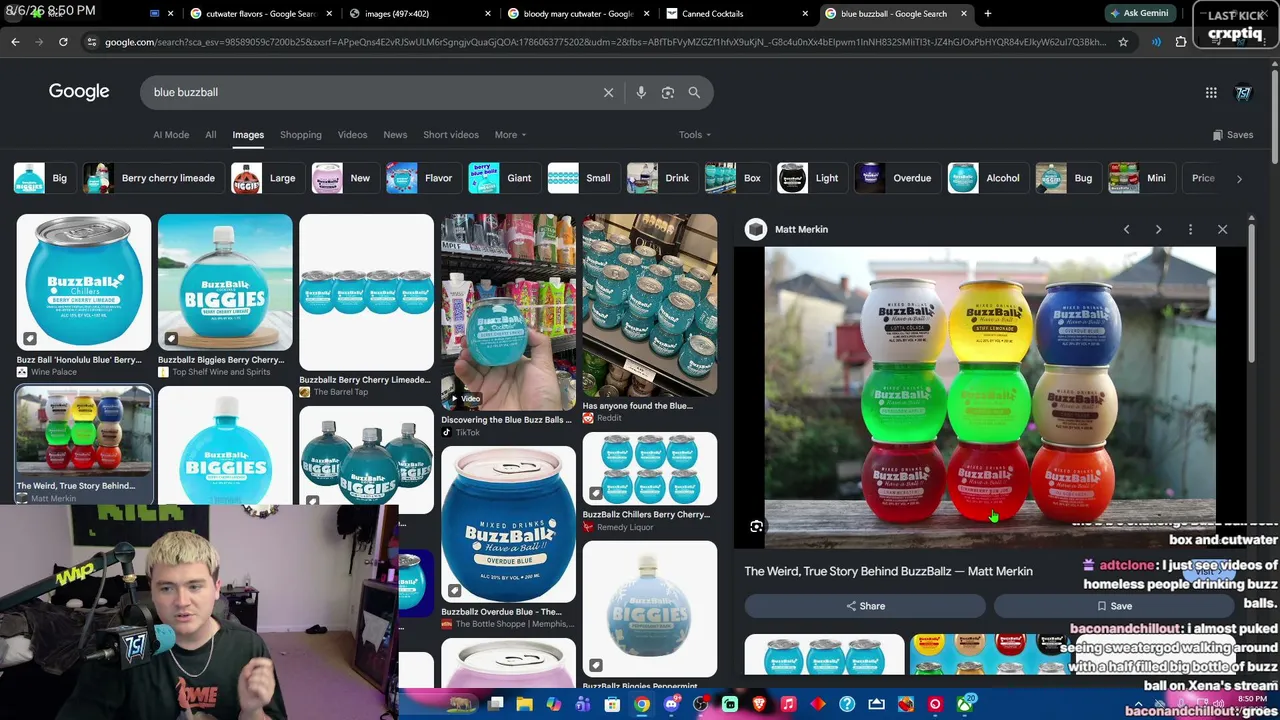Screen dimensions: 1280x720
Task: Open the TikTok Discovering Blue Buzz Balls video
Action: (508, 312)
